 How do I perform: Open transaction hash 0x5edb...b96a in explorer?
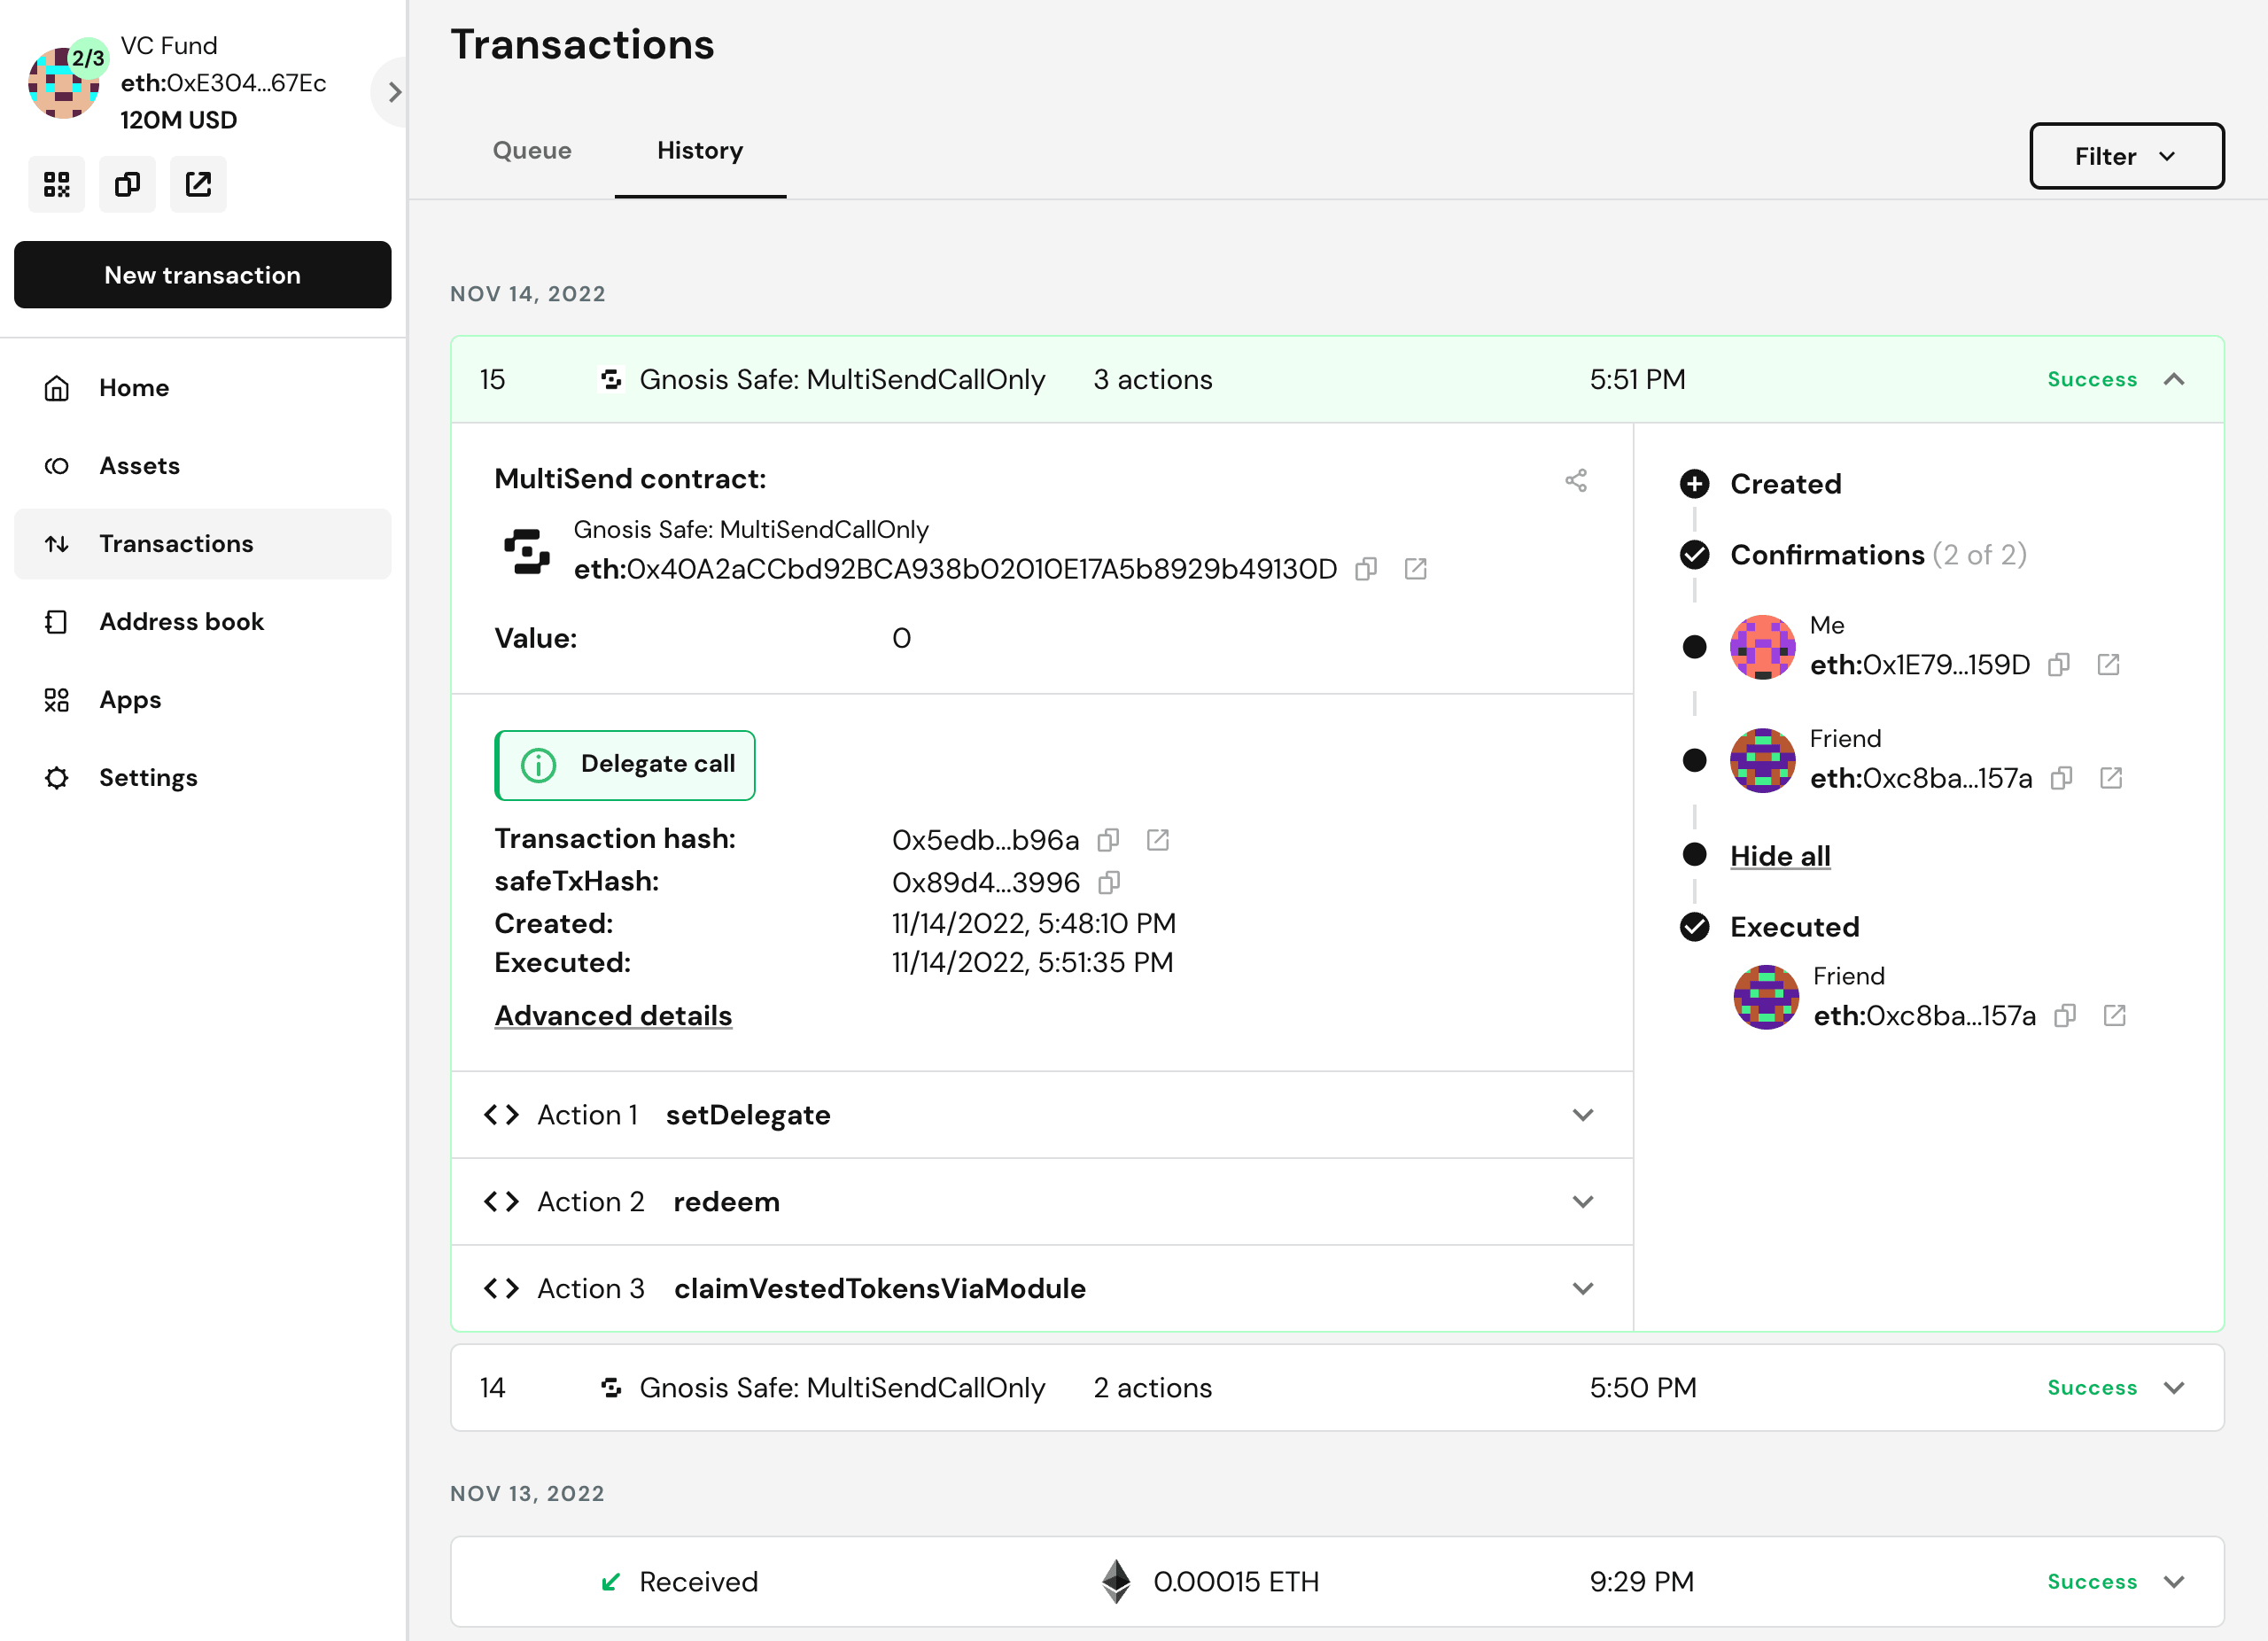click(1158, 840)
